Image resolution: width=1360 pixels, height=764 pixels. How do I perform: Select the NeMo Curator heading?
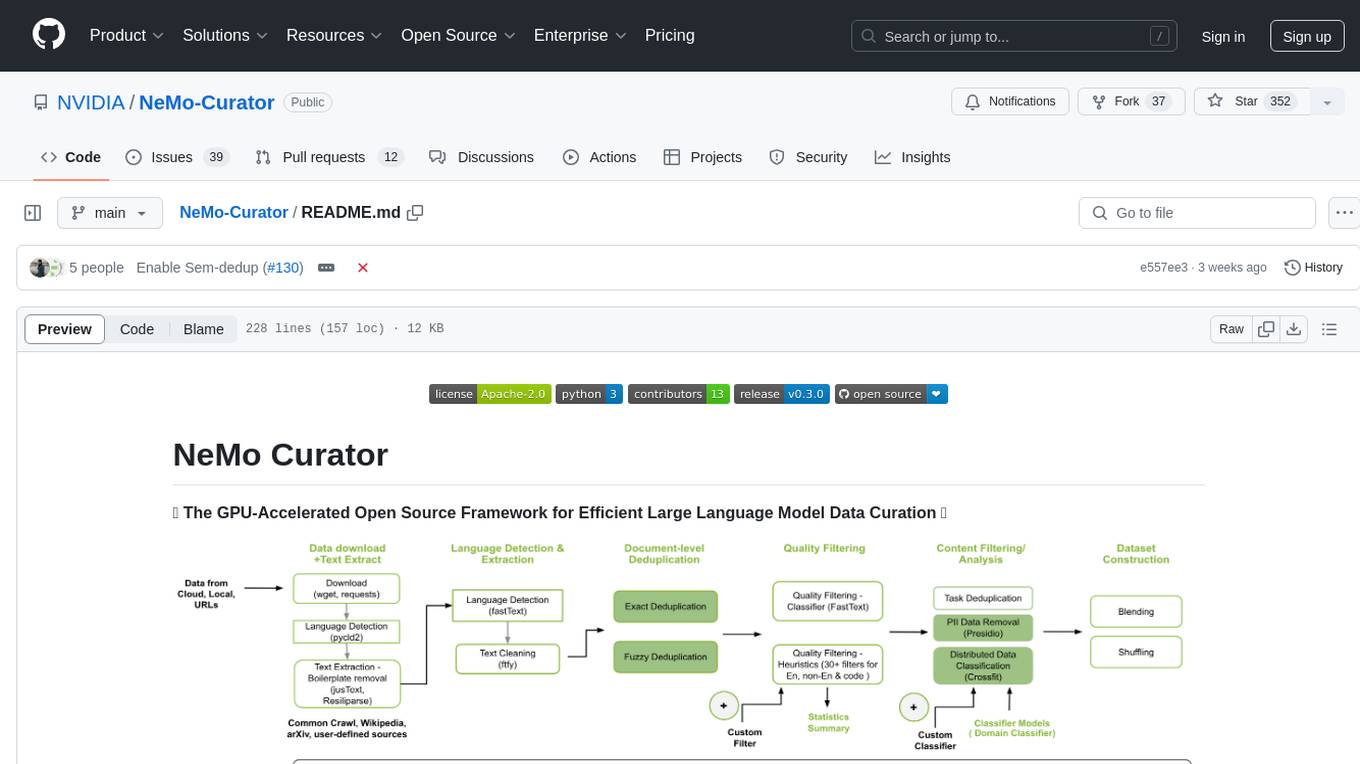280,454
